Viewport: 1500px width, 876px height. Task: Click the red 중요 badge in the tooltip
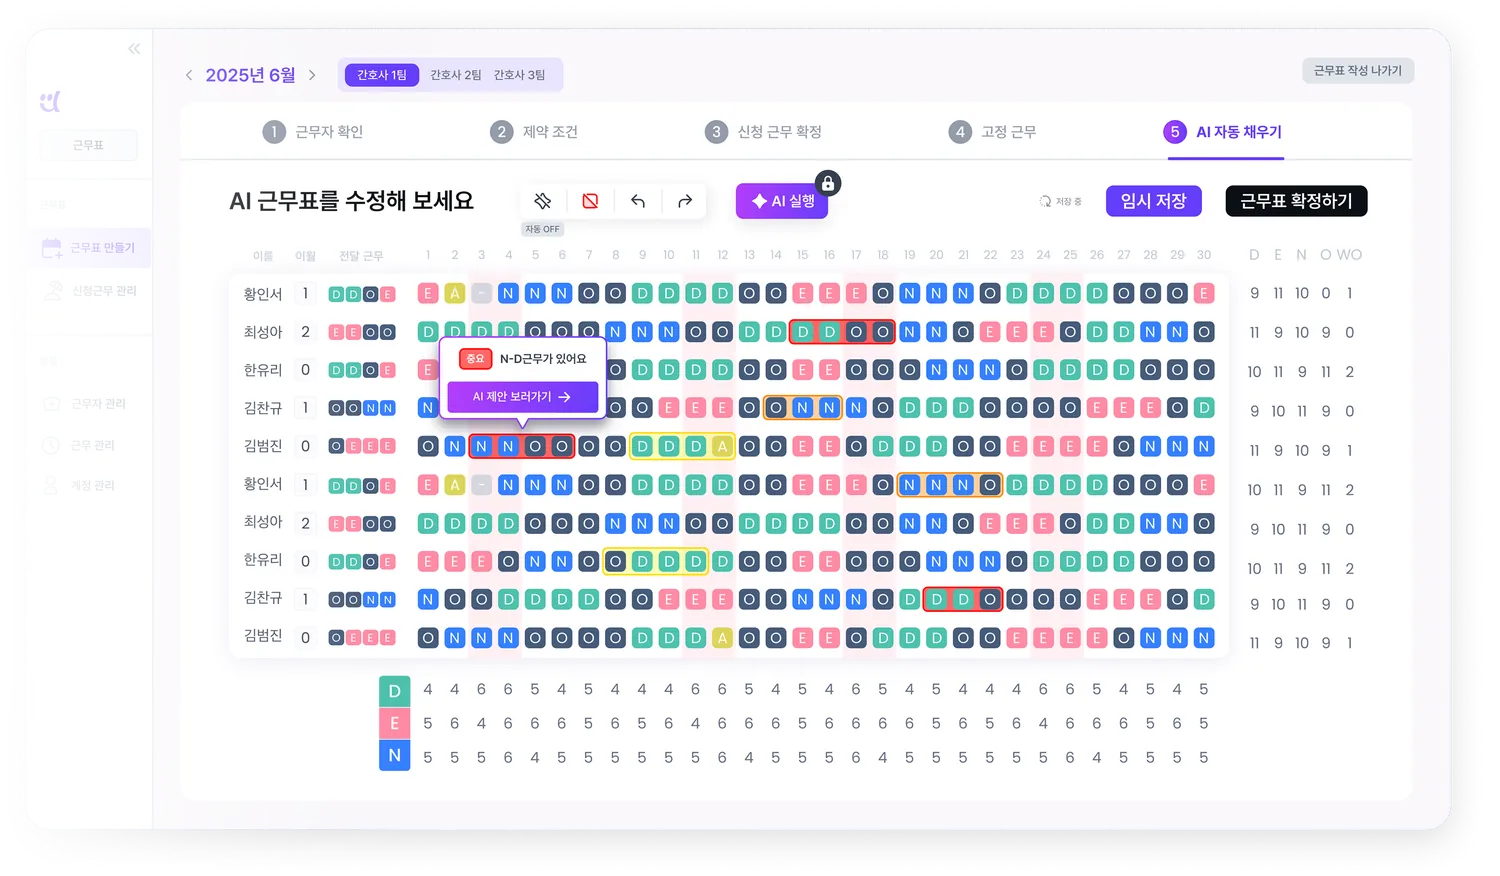click(474, 358)
